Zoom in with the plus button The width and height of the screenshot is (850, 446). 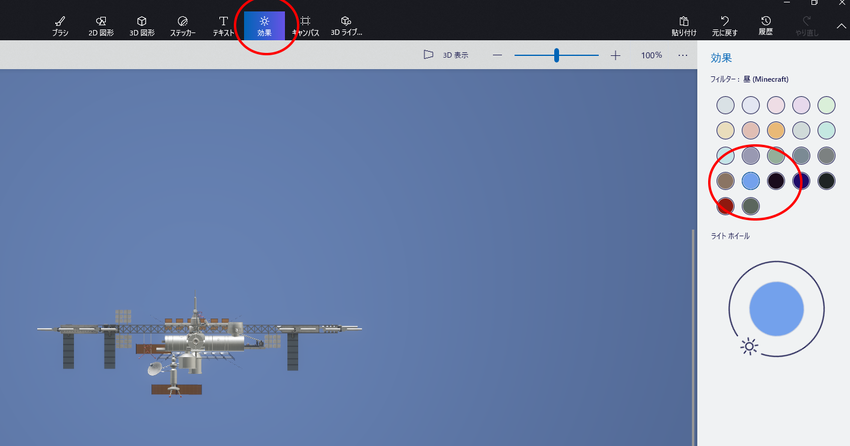[x=615, y=55]
